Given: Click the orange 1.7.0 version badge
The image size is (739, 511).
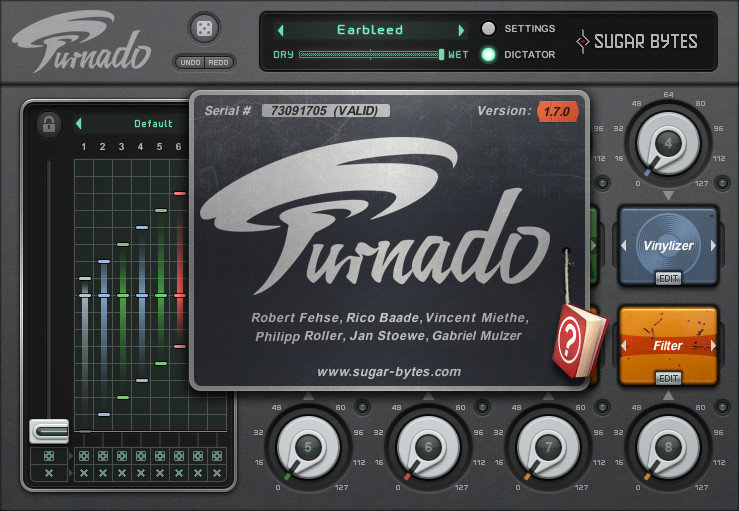Looking at the screenshot, I should [557, 112].
